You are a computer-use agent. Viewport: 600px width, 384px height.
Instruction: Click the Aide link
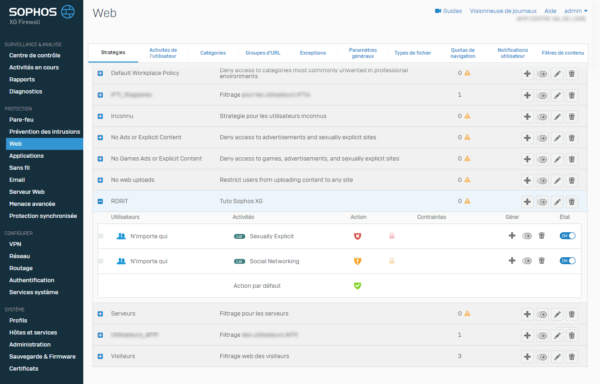coord(550,11)
